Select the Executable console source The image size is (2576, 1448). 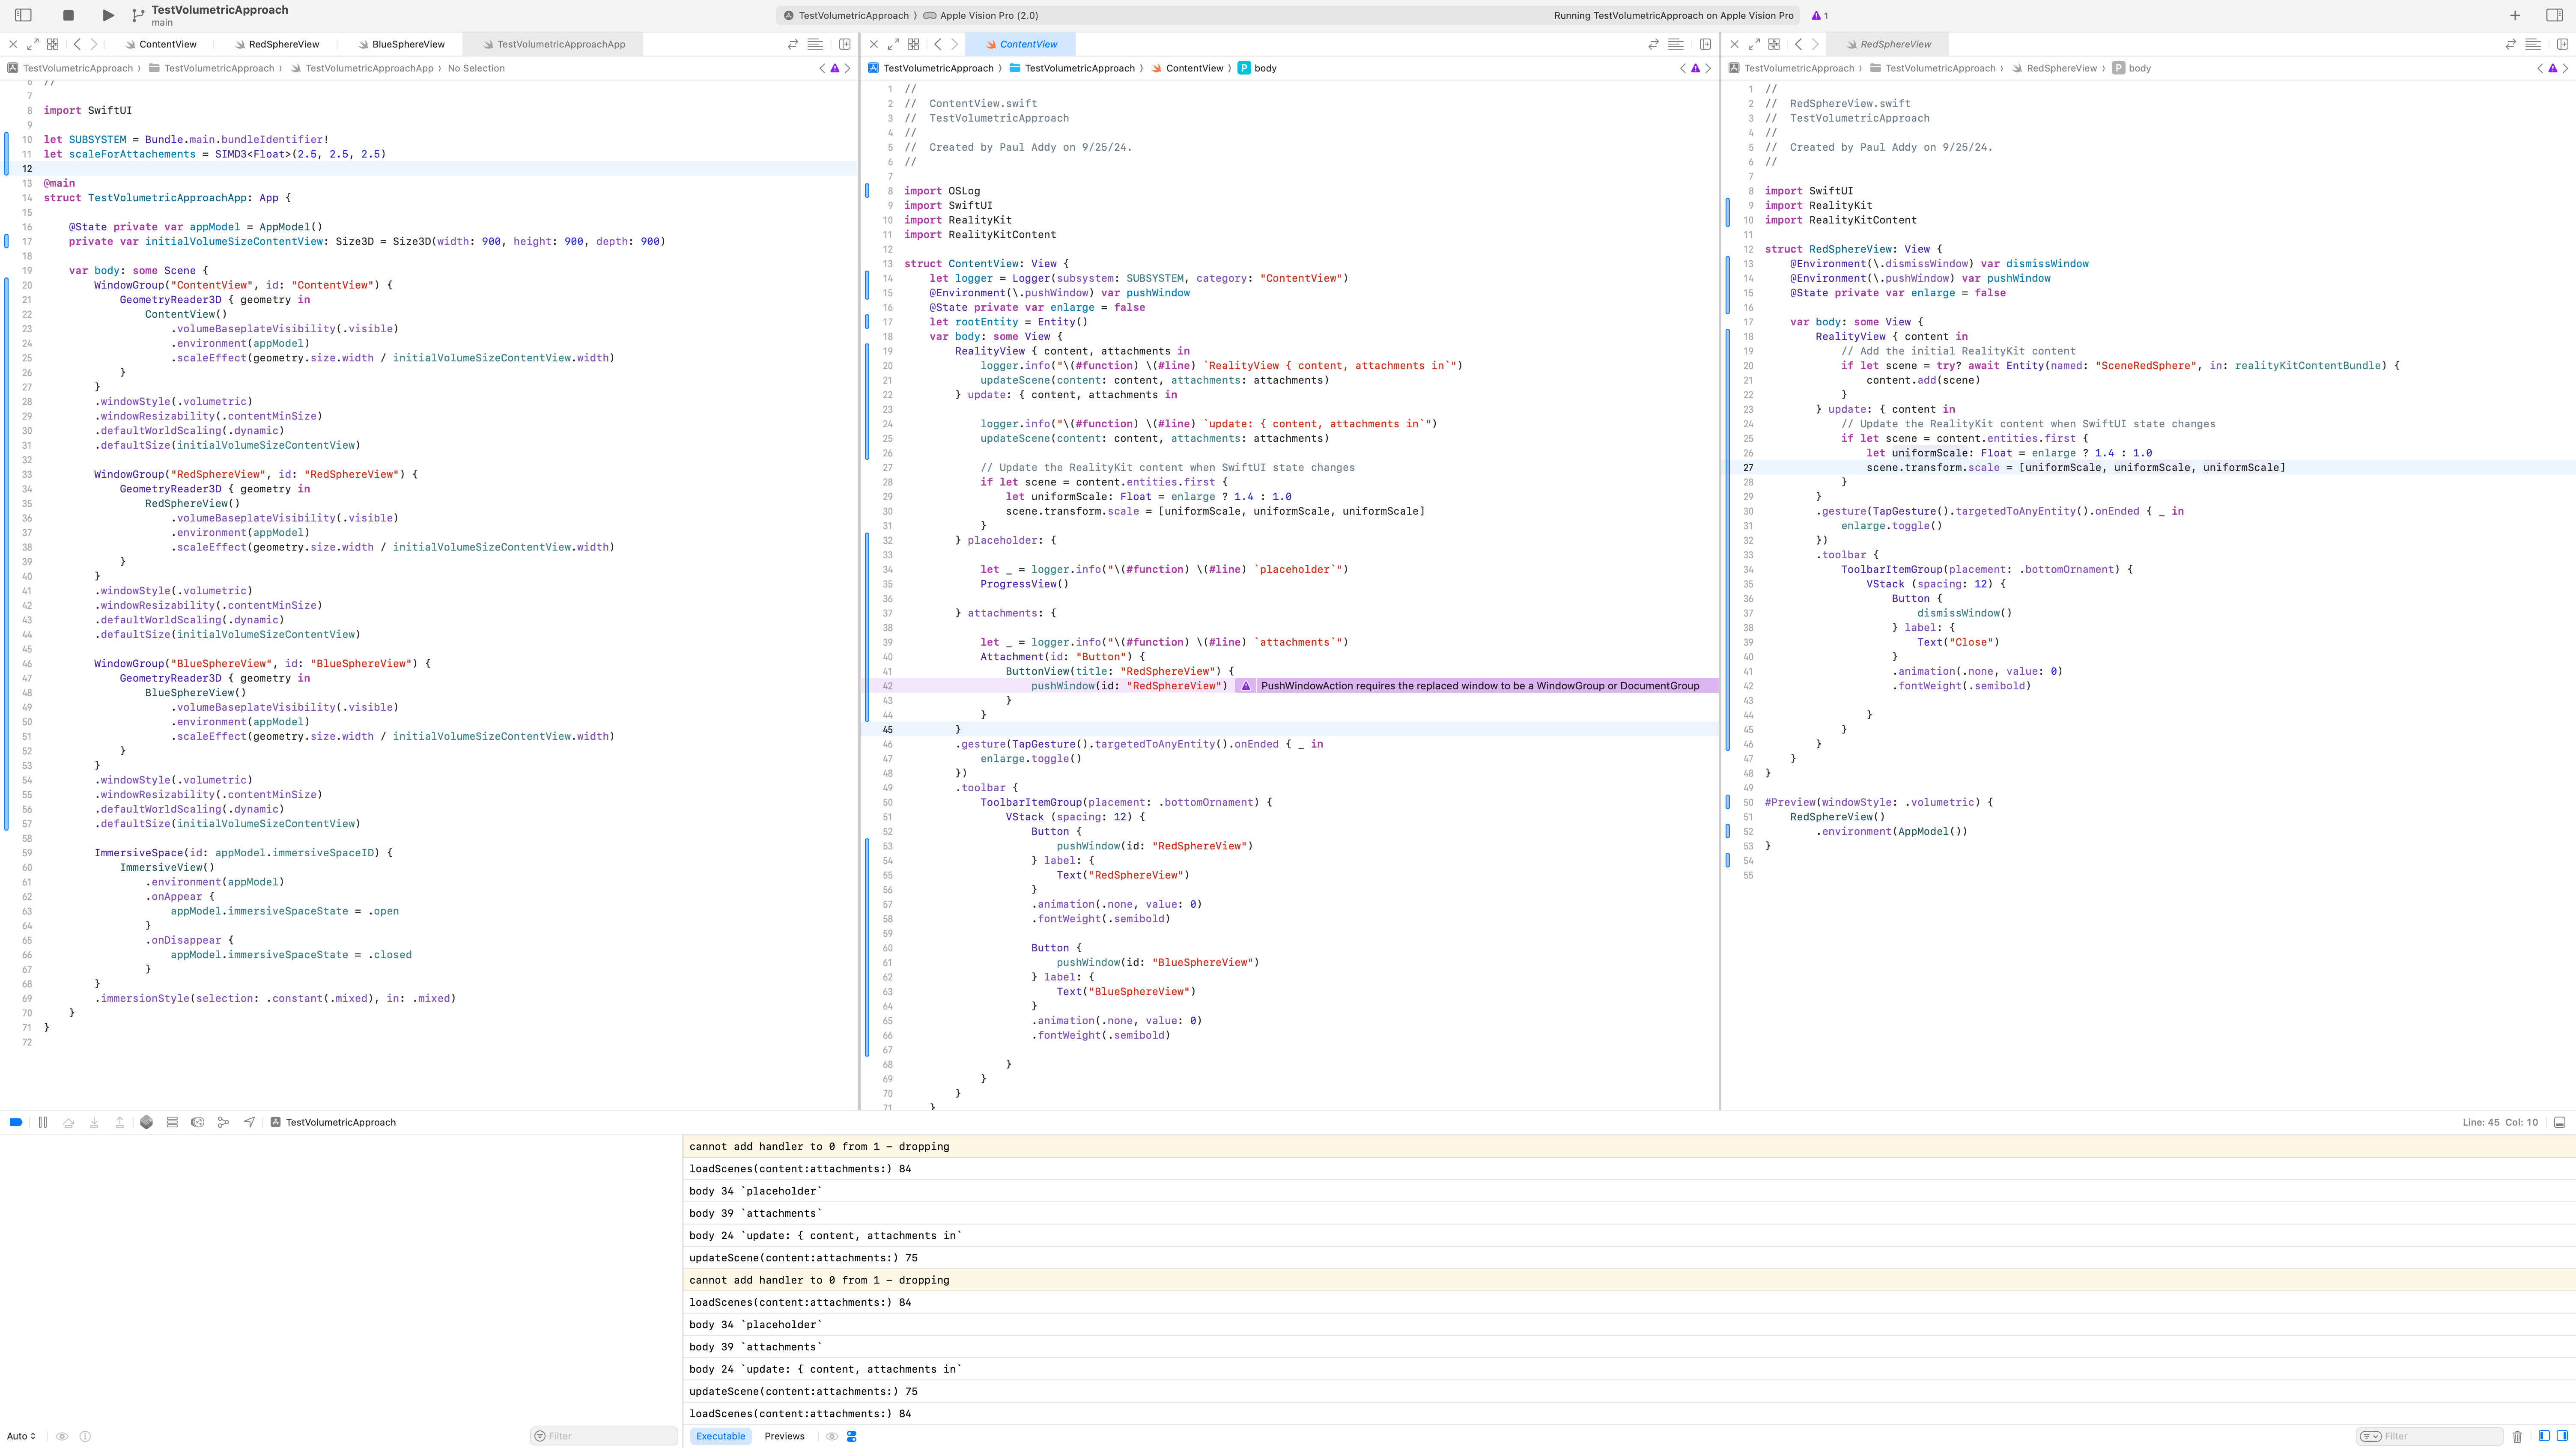click(721, 1436)
